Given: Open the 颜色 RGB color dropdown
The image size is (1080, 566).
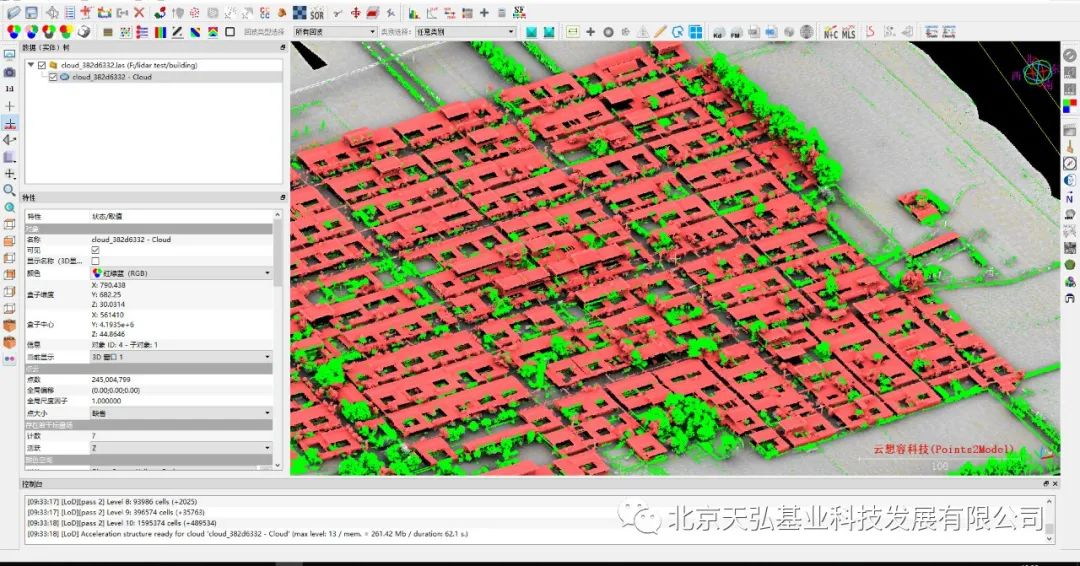Looking at the screenshot, I should (181, 273).
